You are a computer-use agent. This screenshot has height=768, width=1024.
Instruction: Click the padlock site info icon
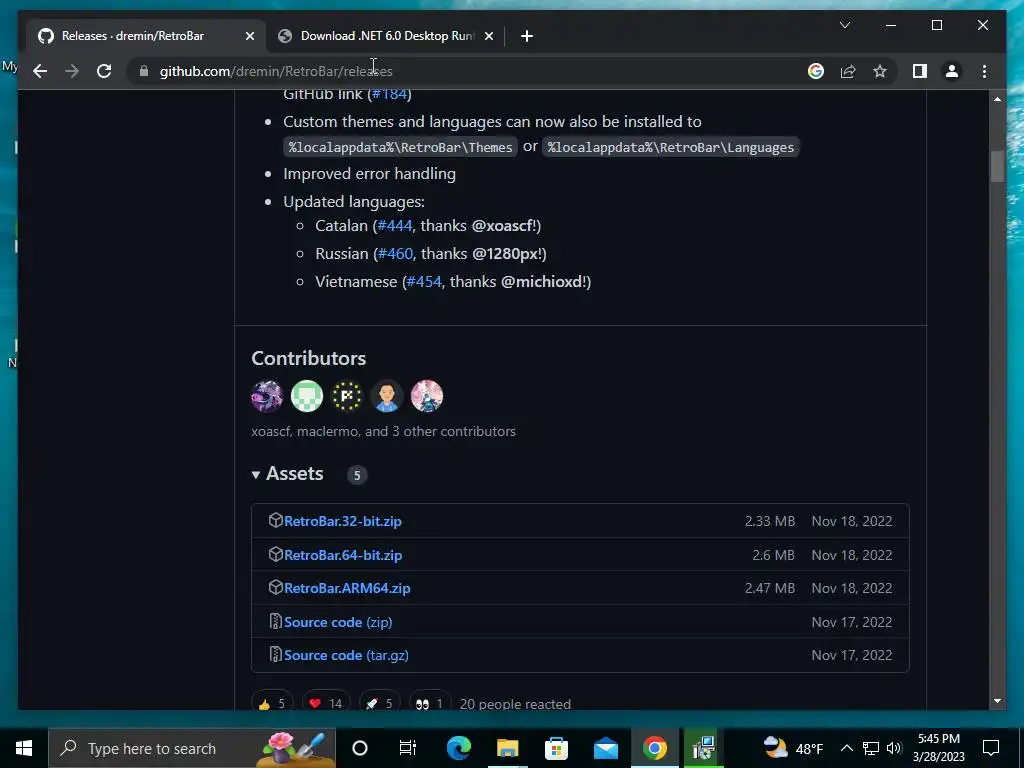144,71
